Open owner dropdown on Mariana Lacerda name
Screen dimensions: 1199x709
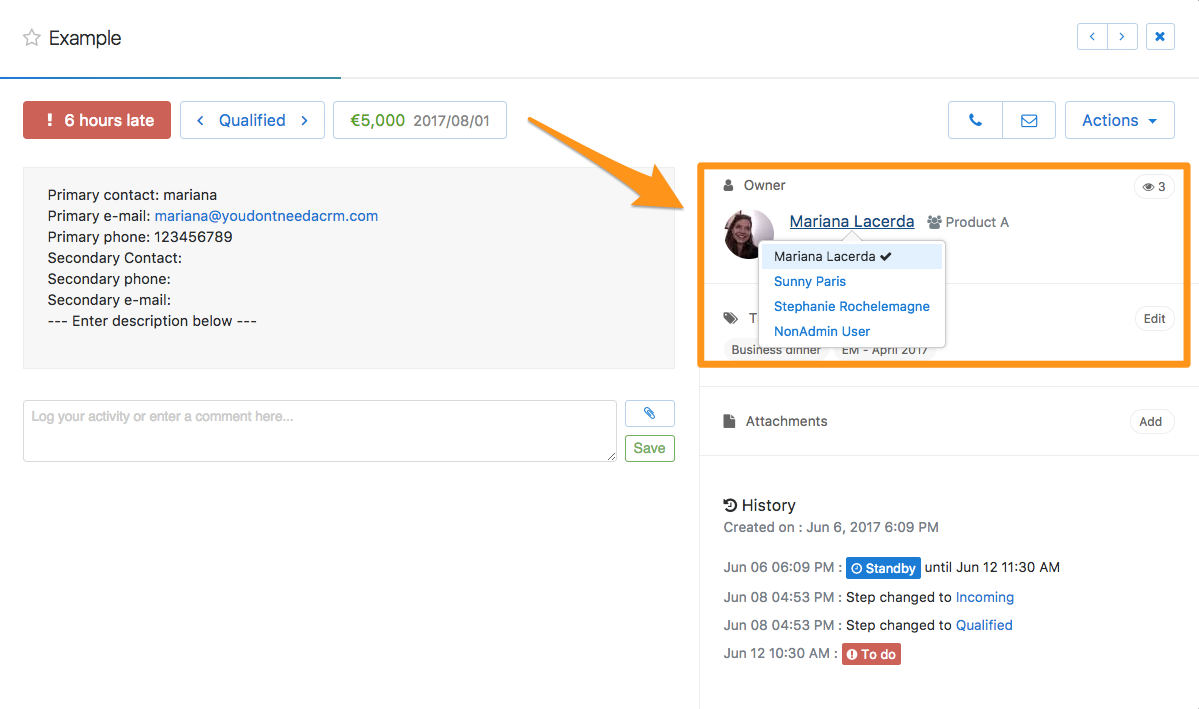coord(851,222)
